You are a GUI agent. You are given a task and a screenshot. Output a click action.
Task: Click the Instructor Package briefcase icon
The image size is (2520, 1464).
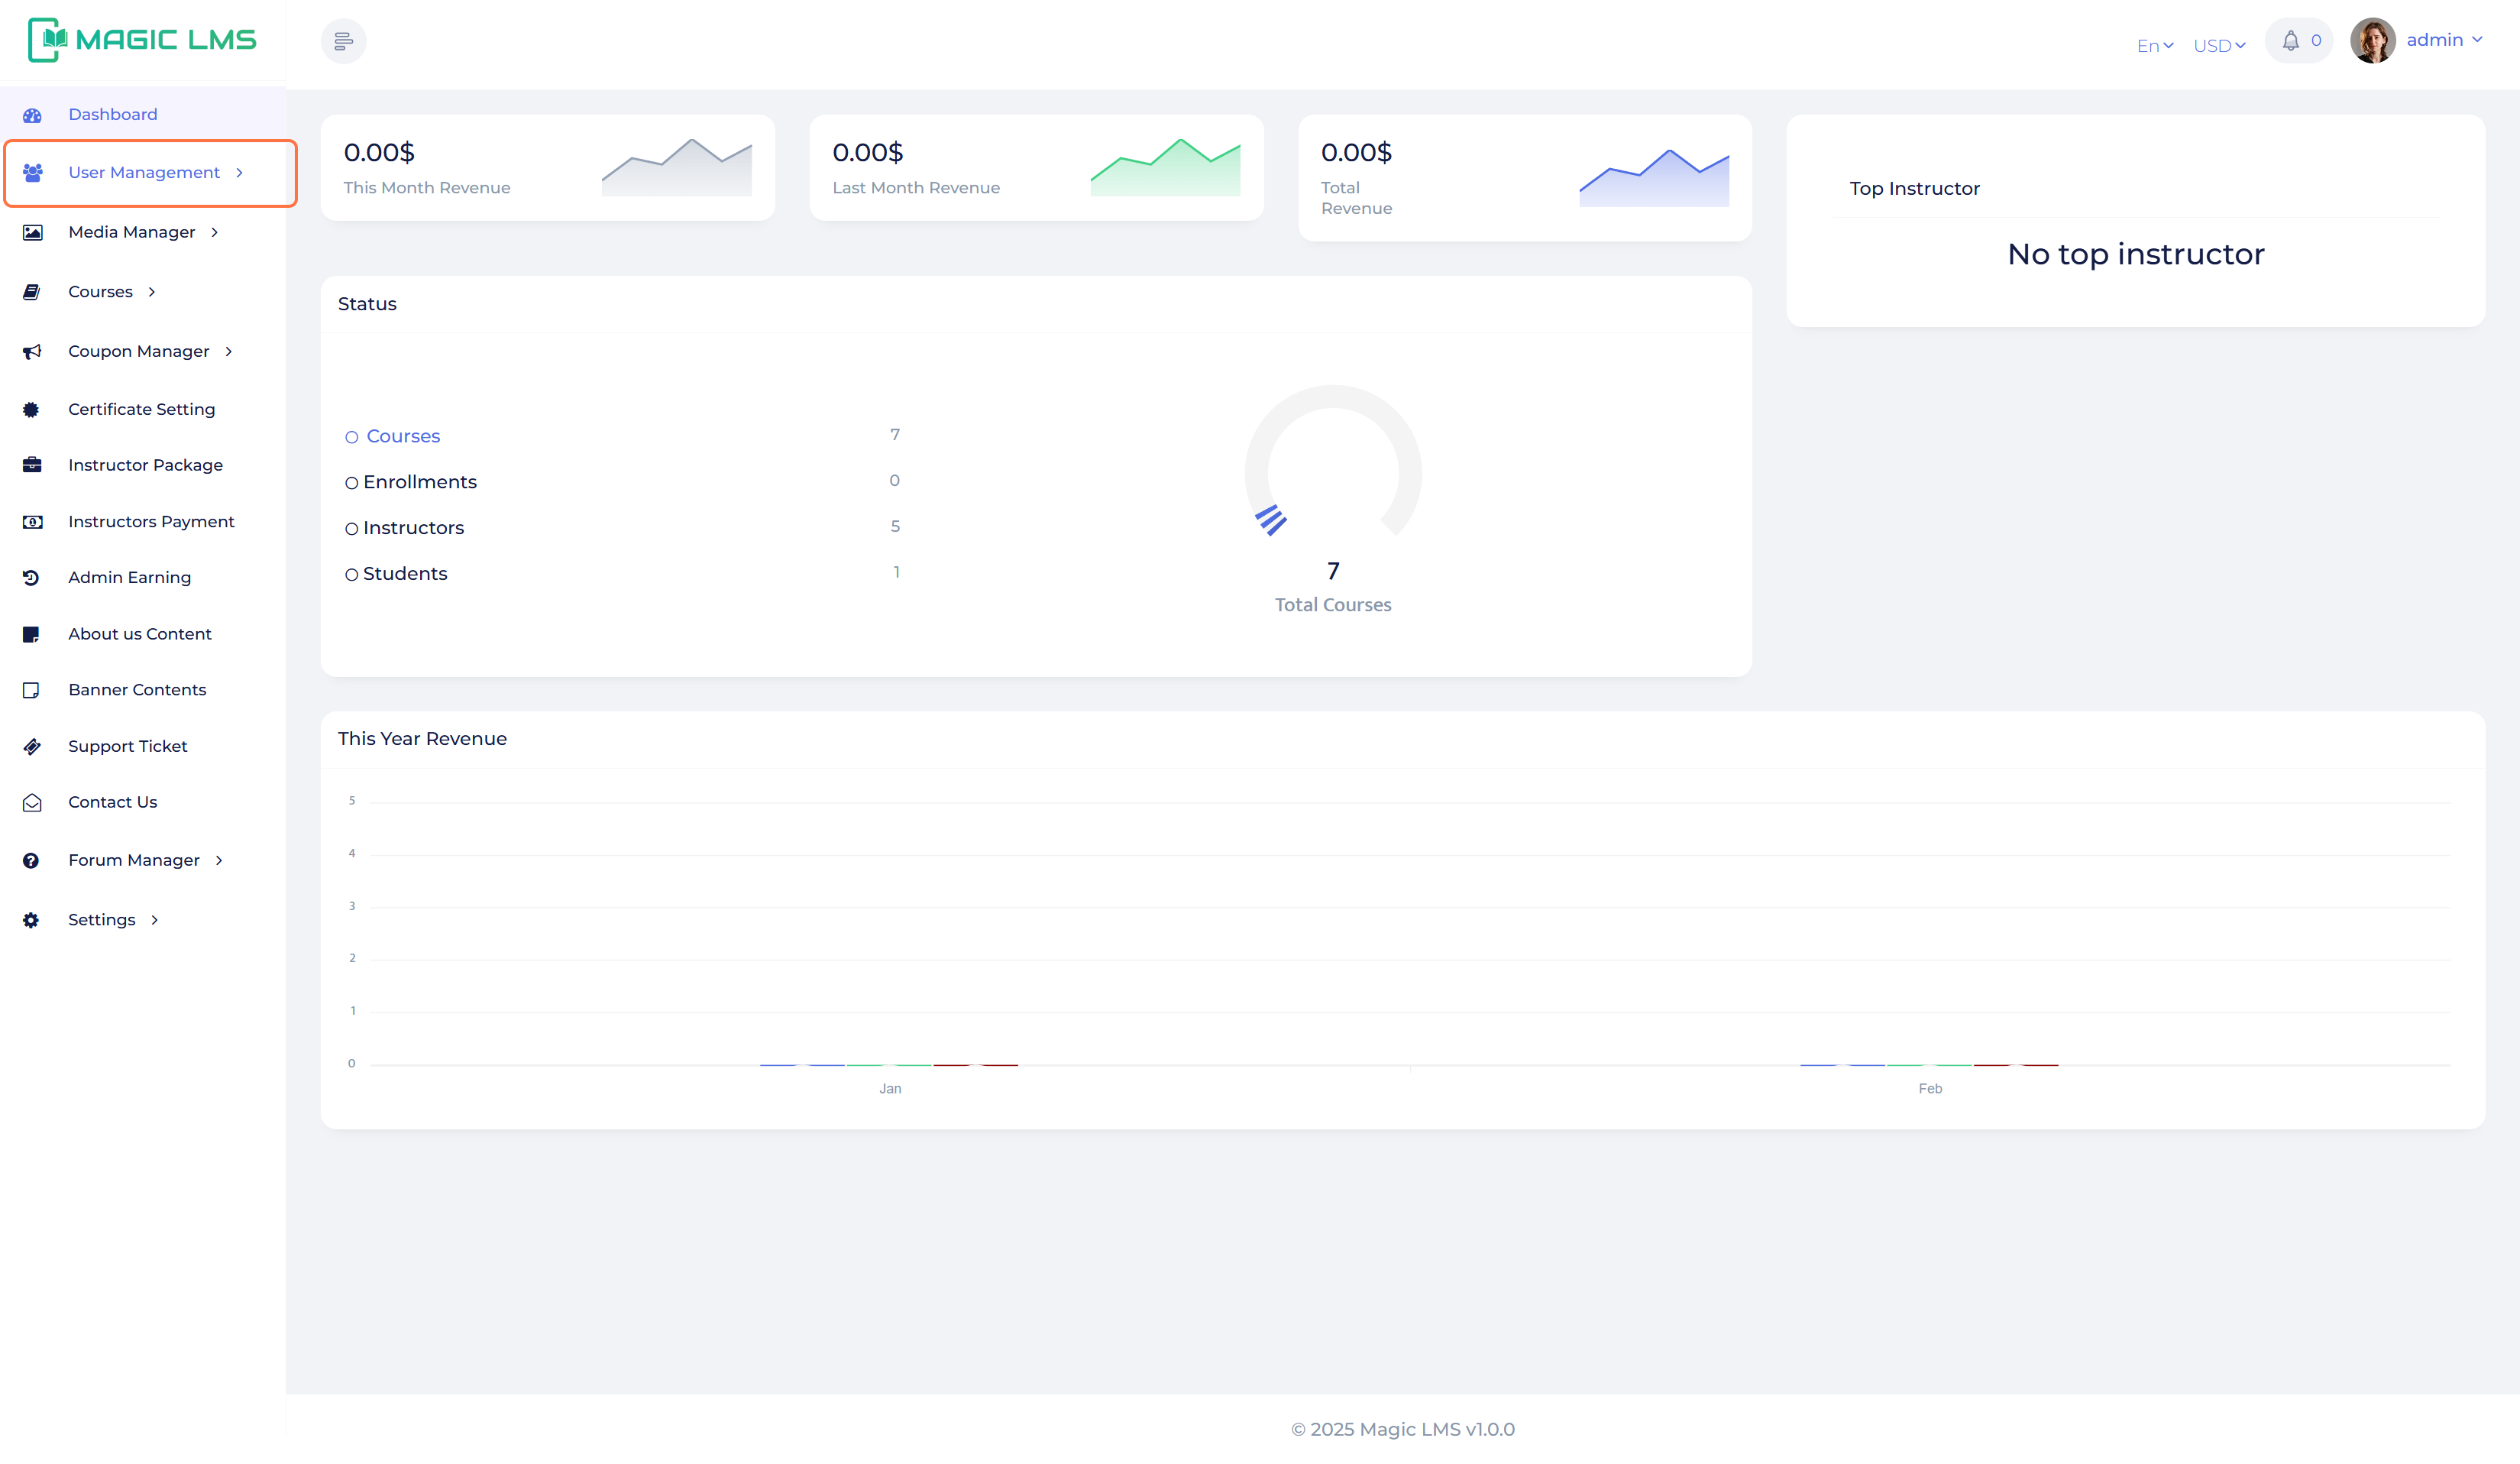[32, 465]
